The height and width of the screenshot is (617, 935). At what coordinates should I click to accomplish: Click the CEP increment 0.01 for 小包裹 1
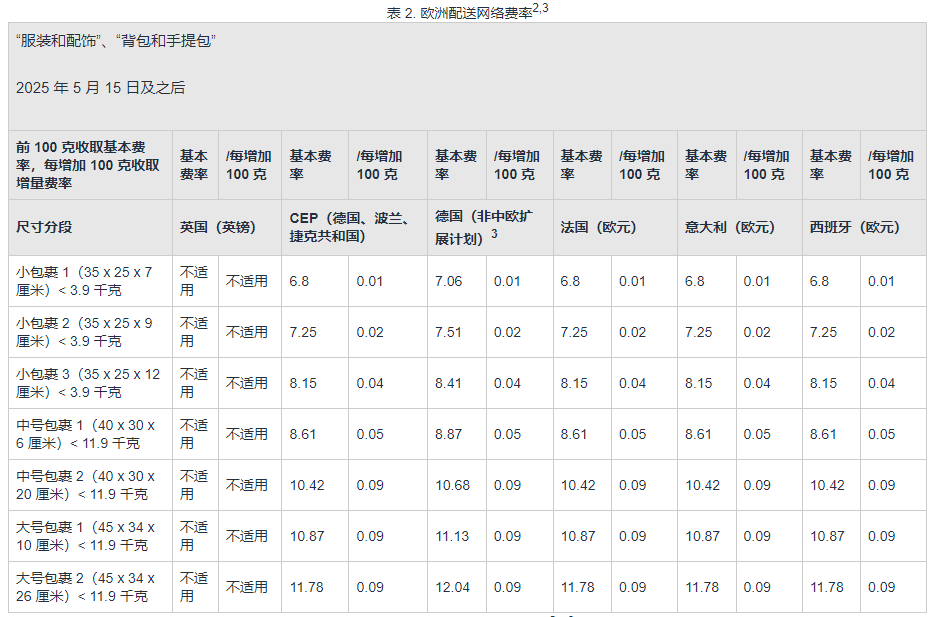370,281
